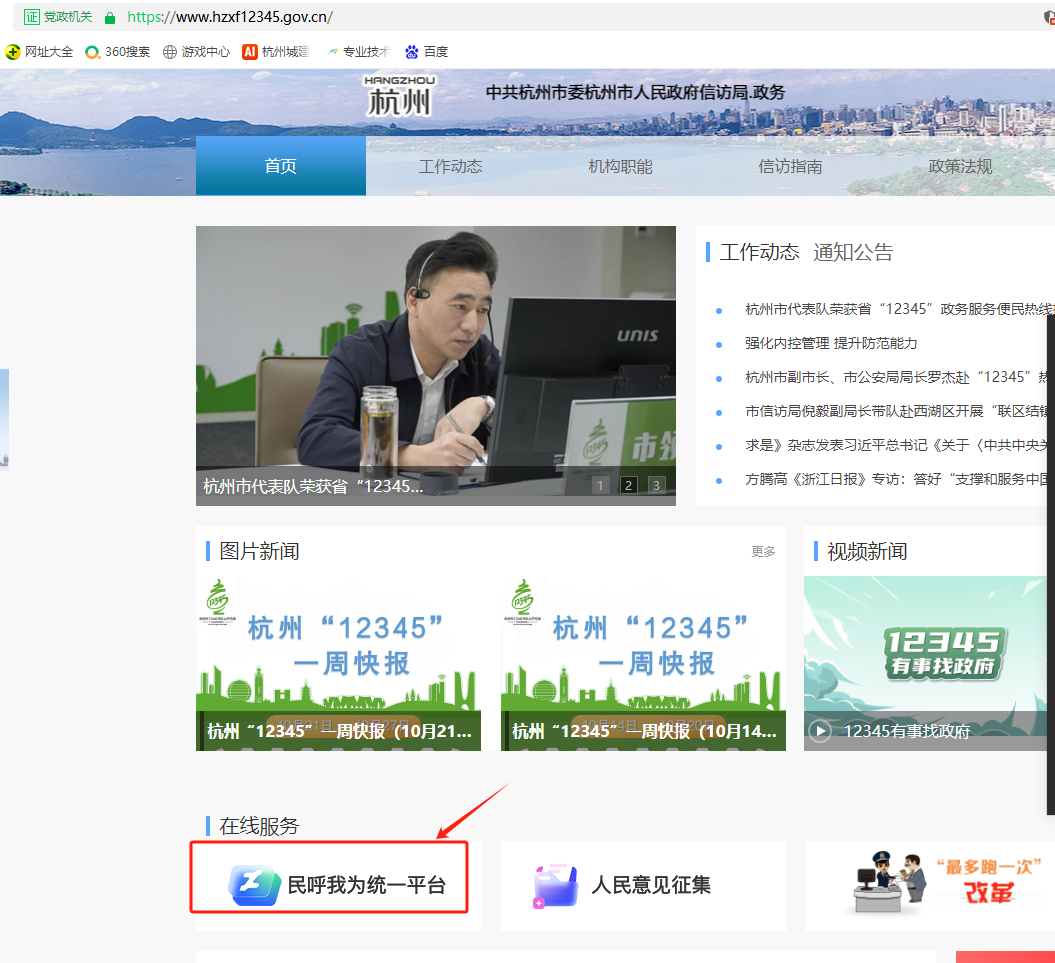
Task: Show carousel slide 2
Action: click(x=628, y=485)
